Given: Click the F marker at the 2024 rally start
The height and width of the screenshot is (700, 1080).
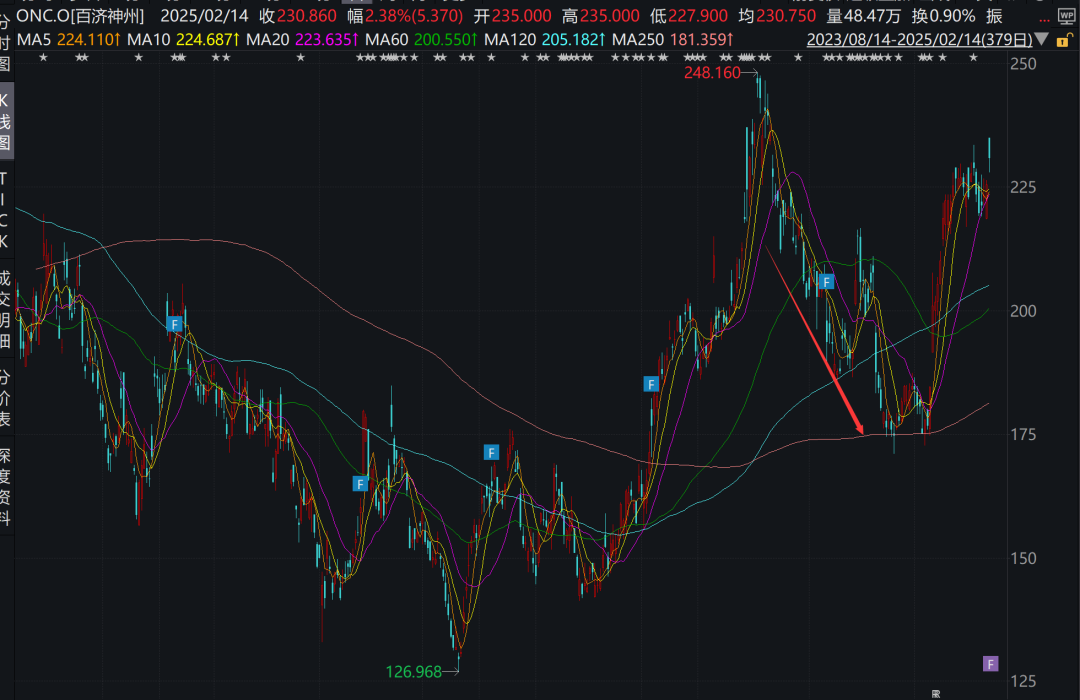Looking at the screenshot, I should coord(651,384).
